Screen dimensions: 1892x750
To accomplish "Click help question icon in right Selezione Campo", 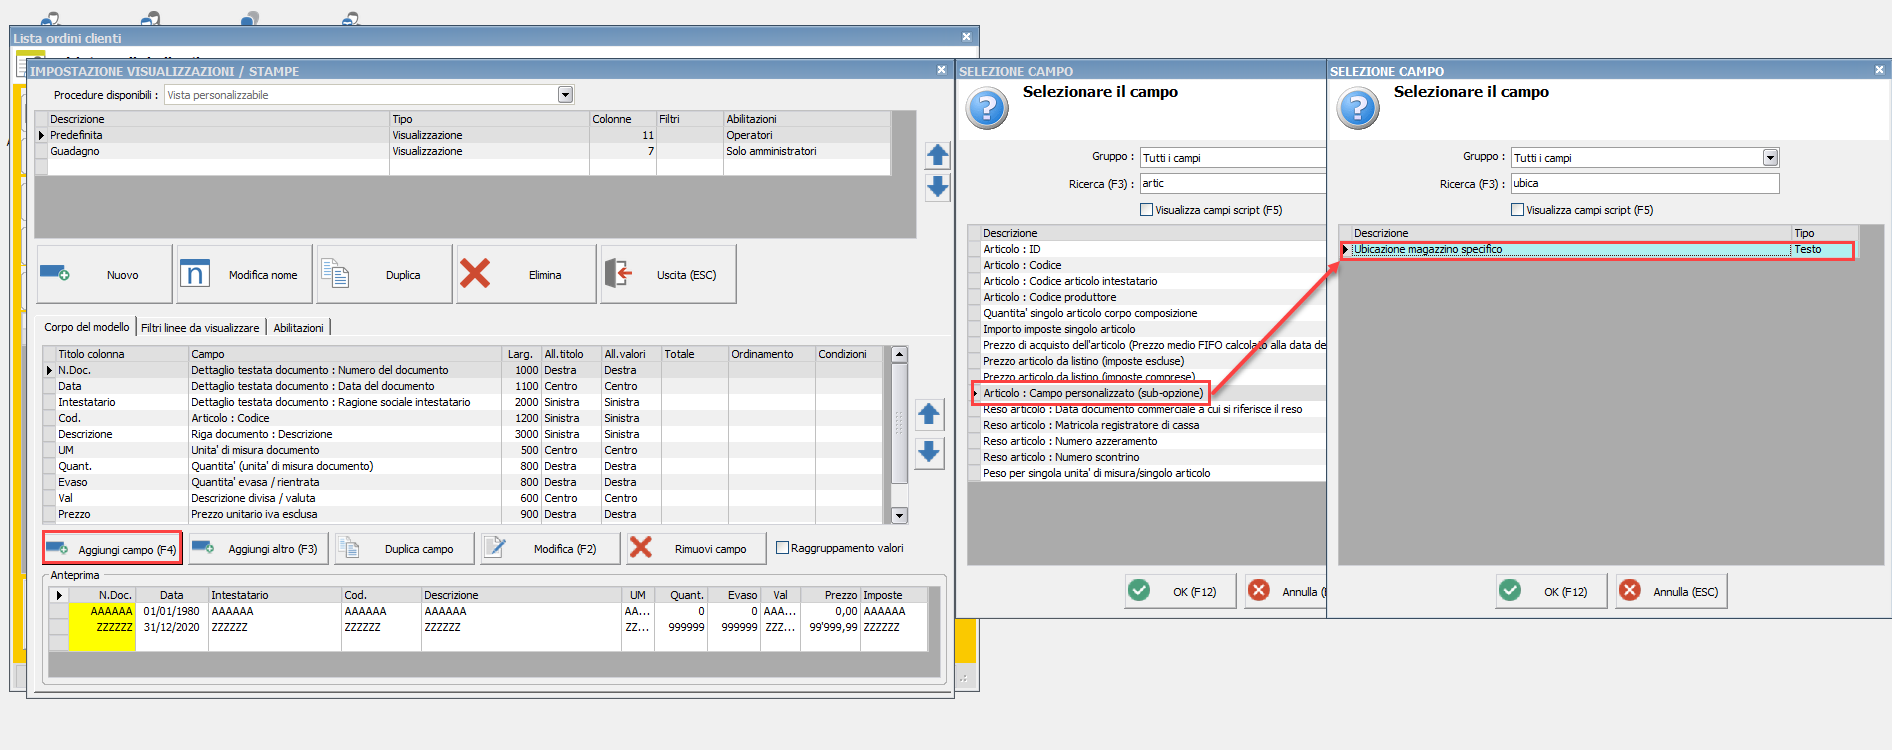I will 1358,107.
